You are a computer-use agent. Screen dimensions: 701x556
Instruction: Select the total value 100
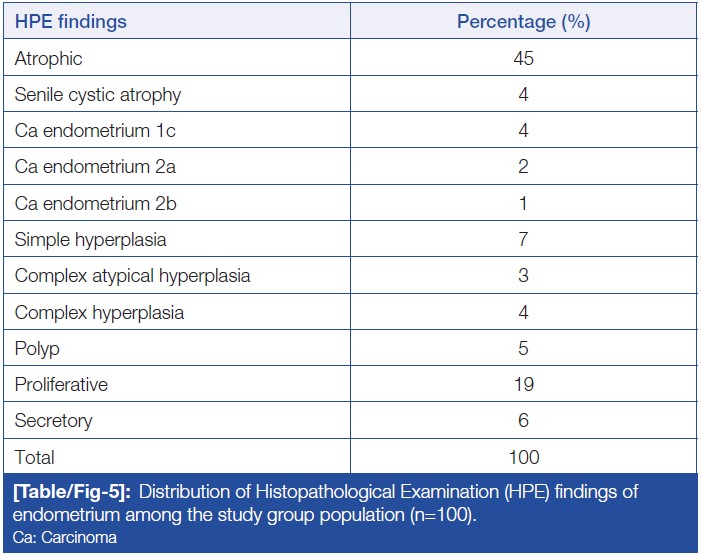[523, 457]
